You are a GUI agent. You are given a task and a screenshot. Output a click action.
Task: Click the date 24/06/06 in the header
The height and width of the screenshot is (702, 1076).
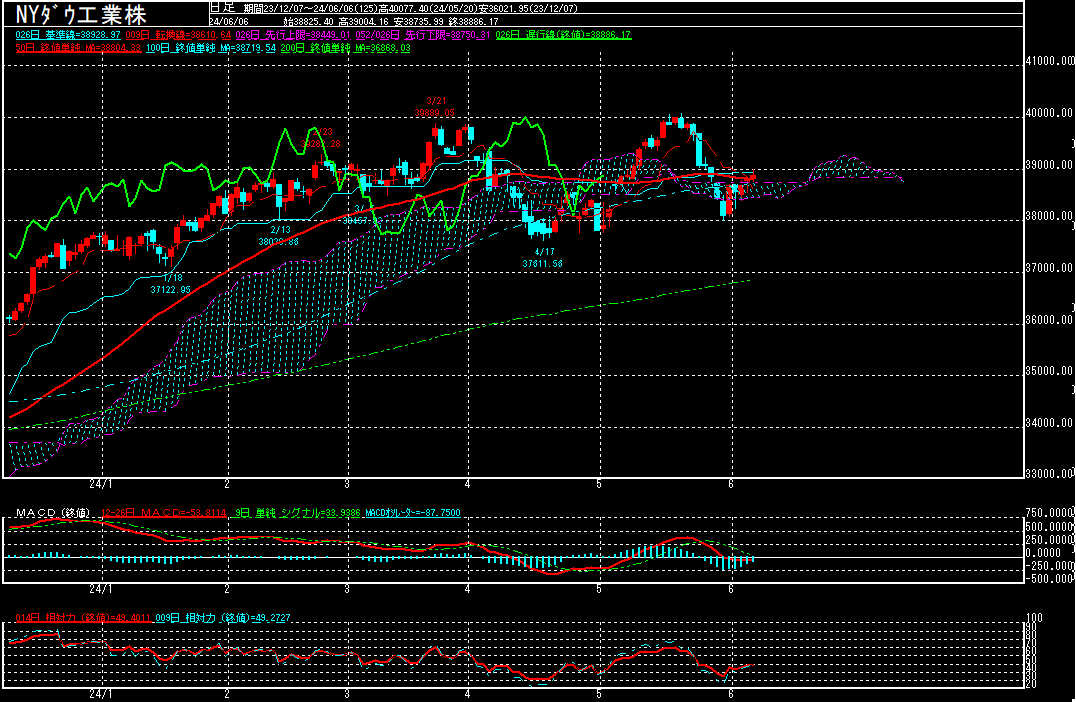(x=229, y=21)
